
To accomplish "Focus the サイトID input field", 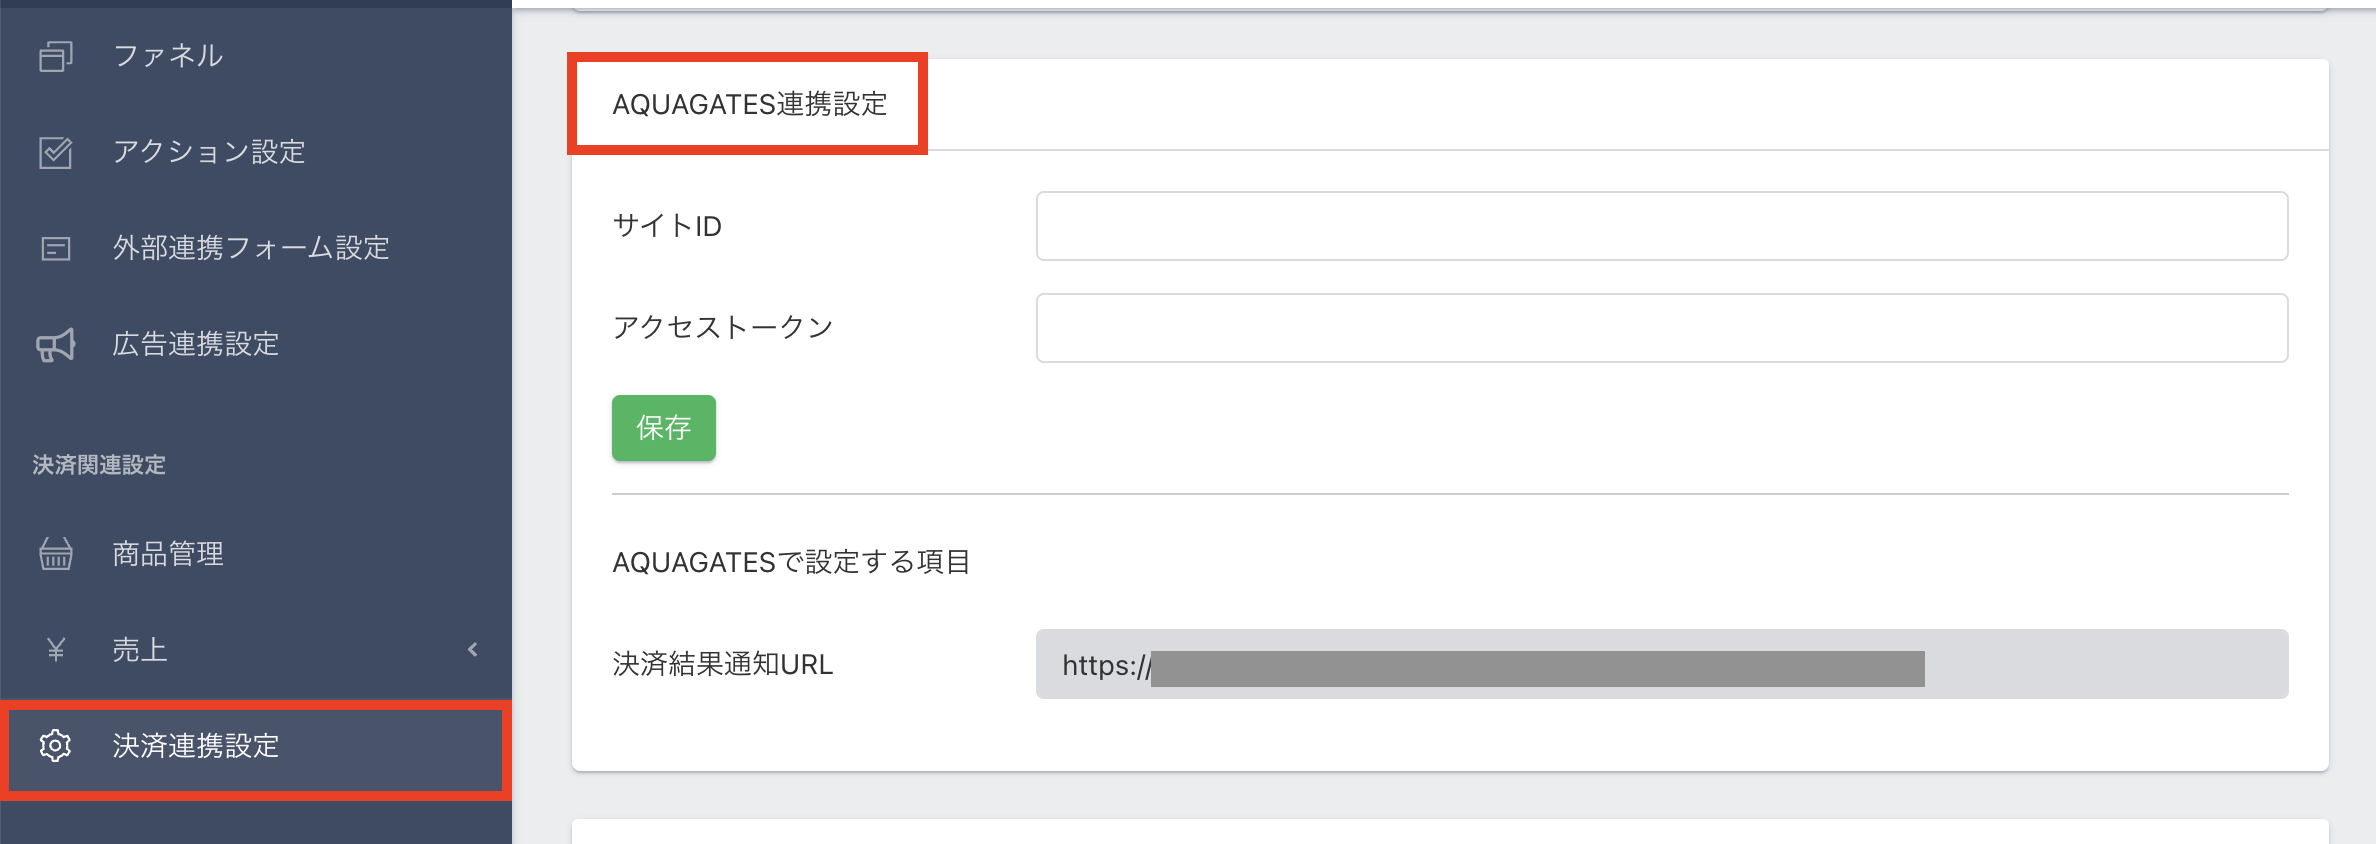I will [x=1661, y=226].
